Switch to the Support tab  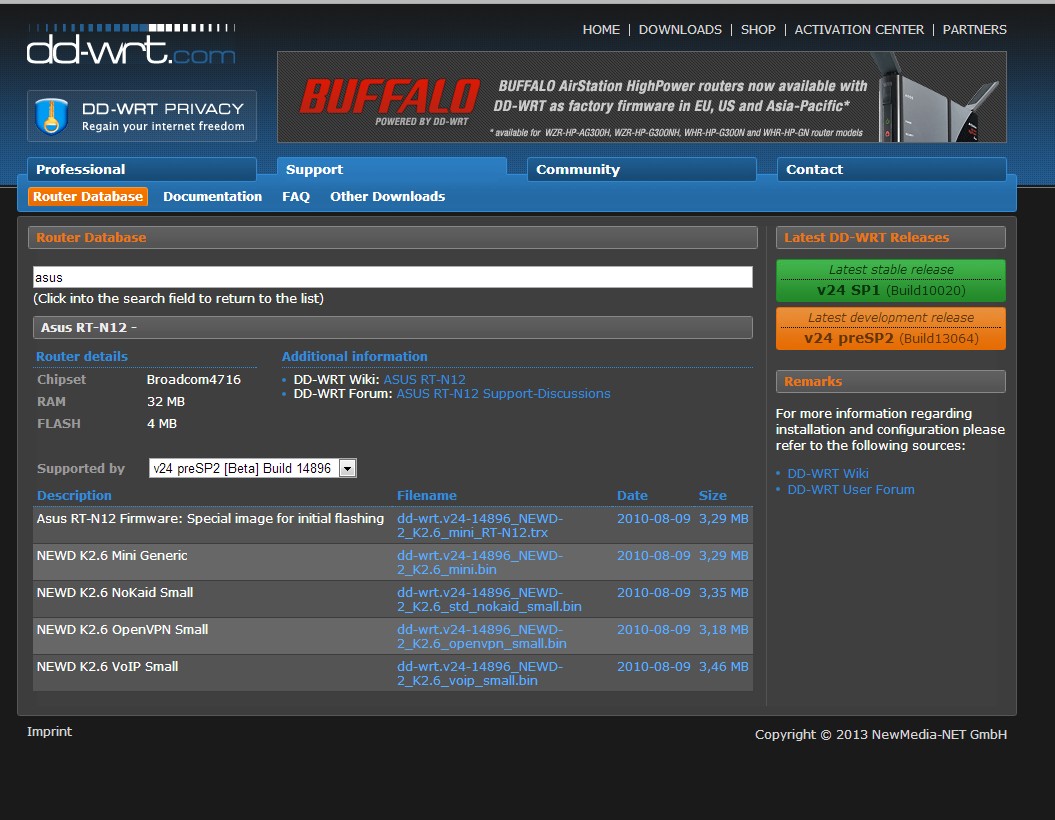click(x=392, y=170)
